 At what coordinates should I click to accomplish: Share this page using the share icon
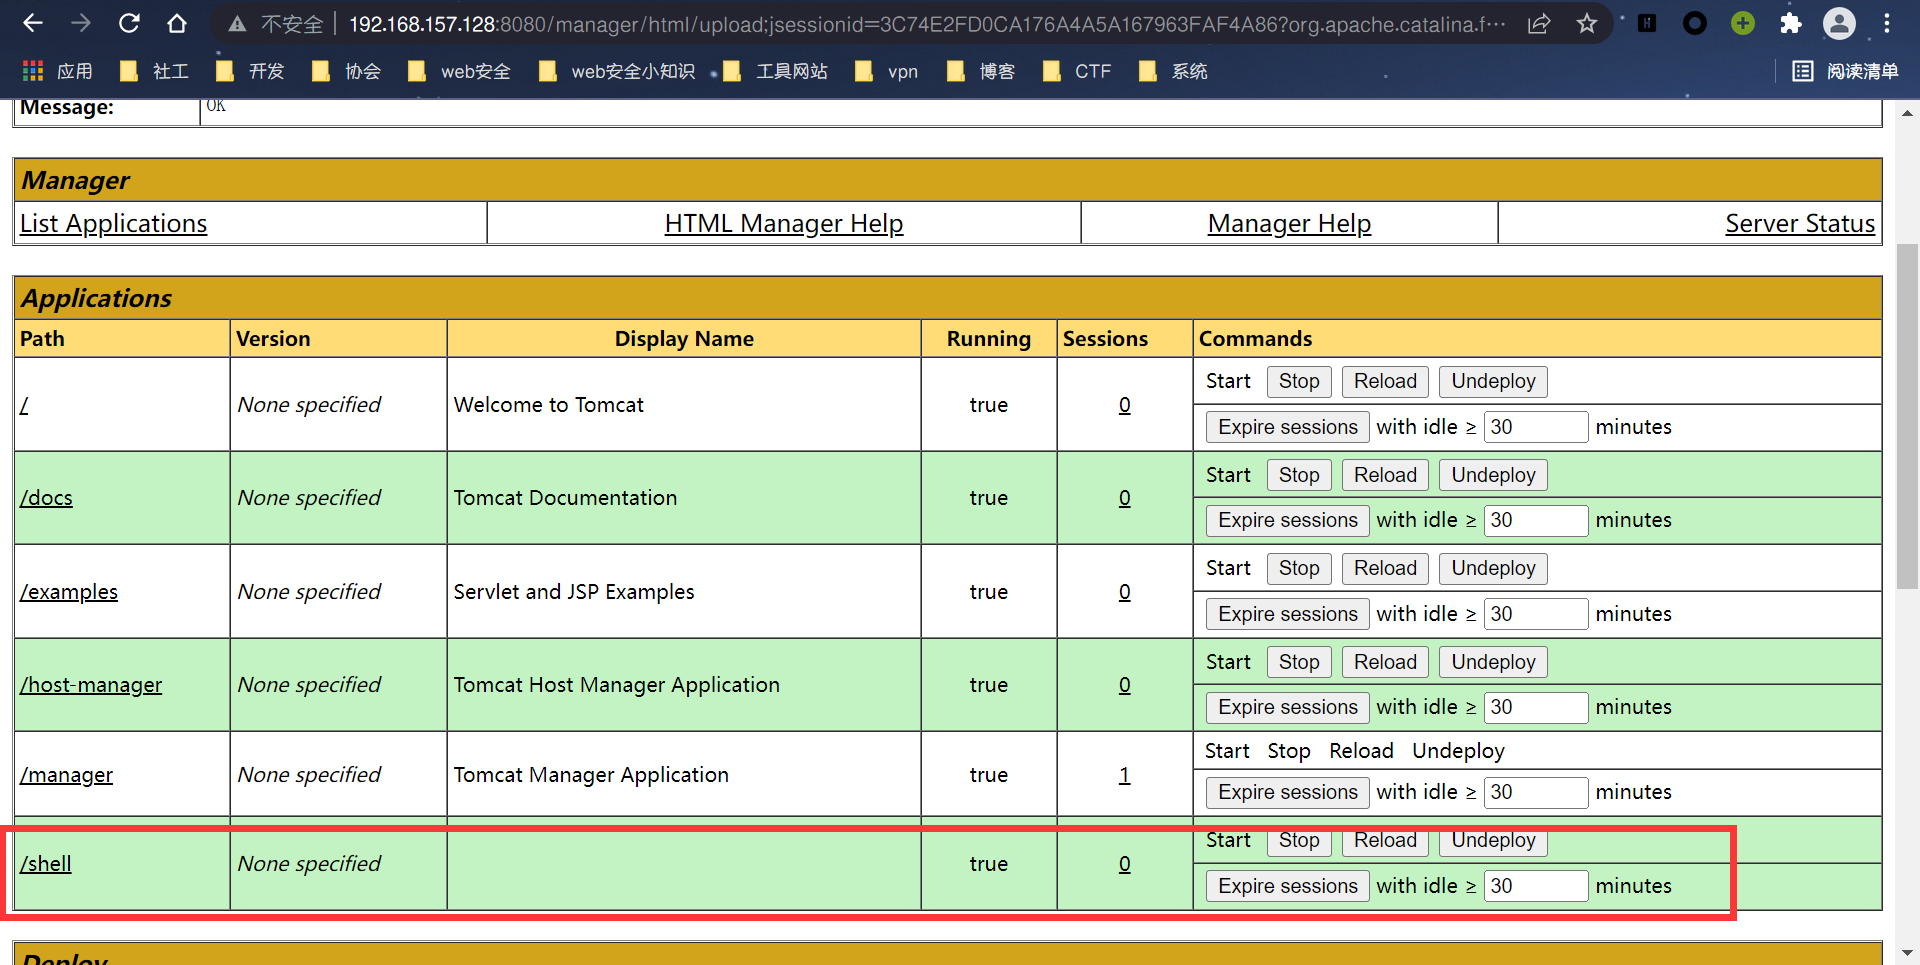(x=1539, y=24)
